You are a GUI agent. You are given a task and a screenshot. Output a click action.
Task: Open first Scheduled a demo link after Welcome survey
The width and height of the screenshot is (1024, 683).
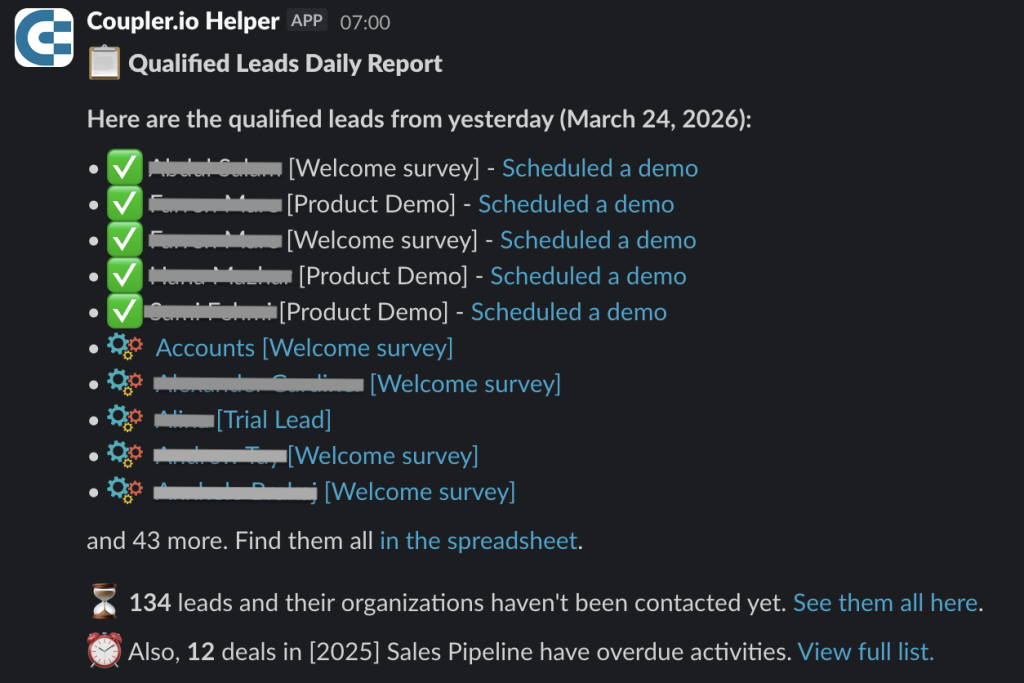click(x=600, y=168)
